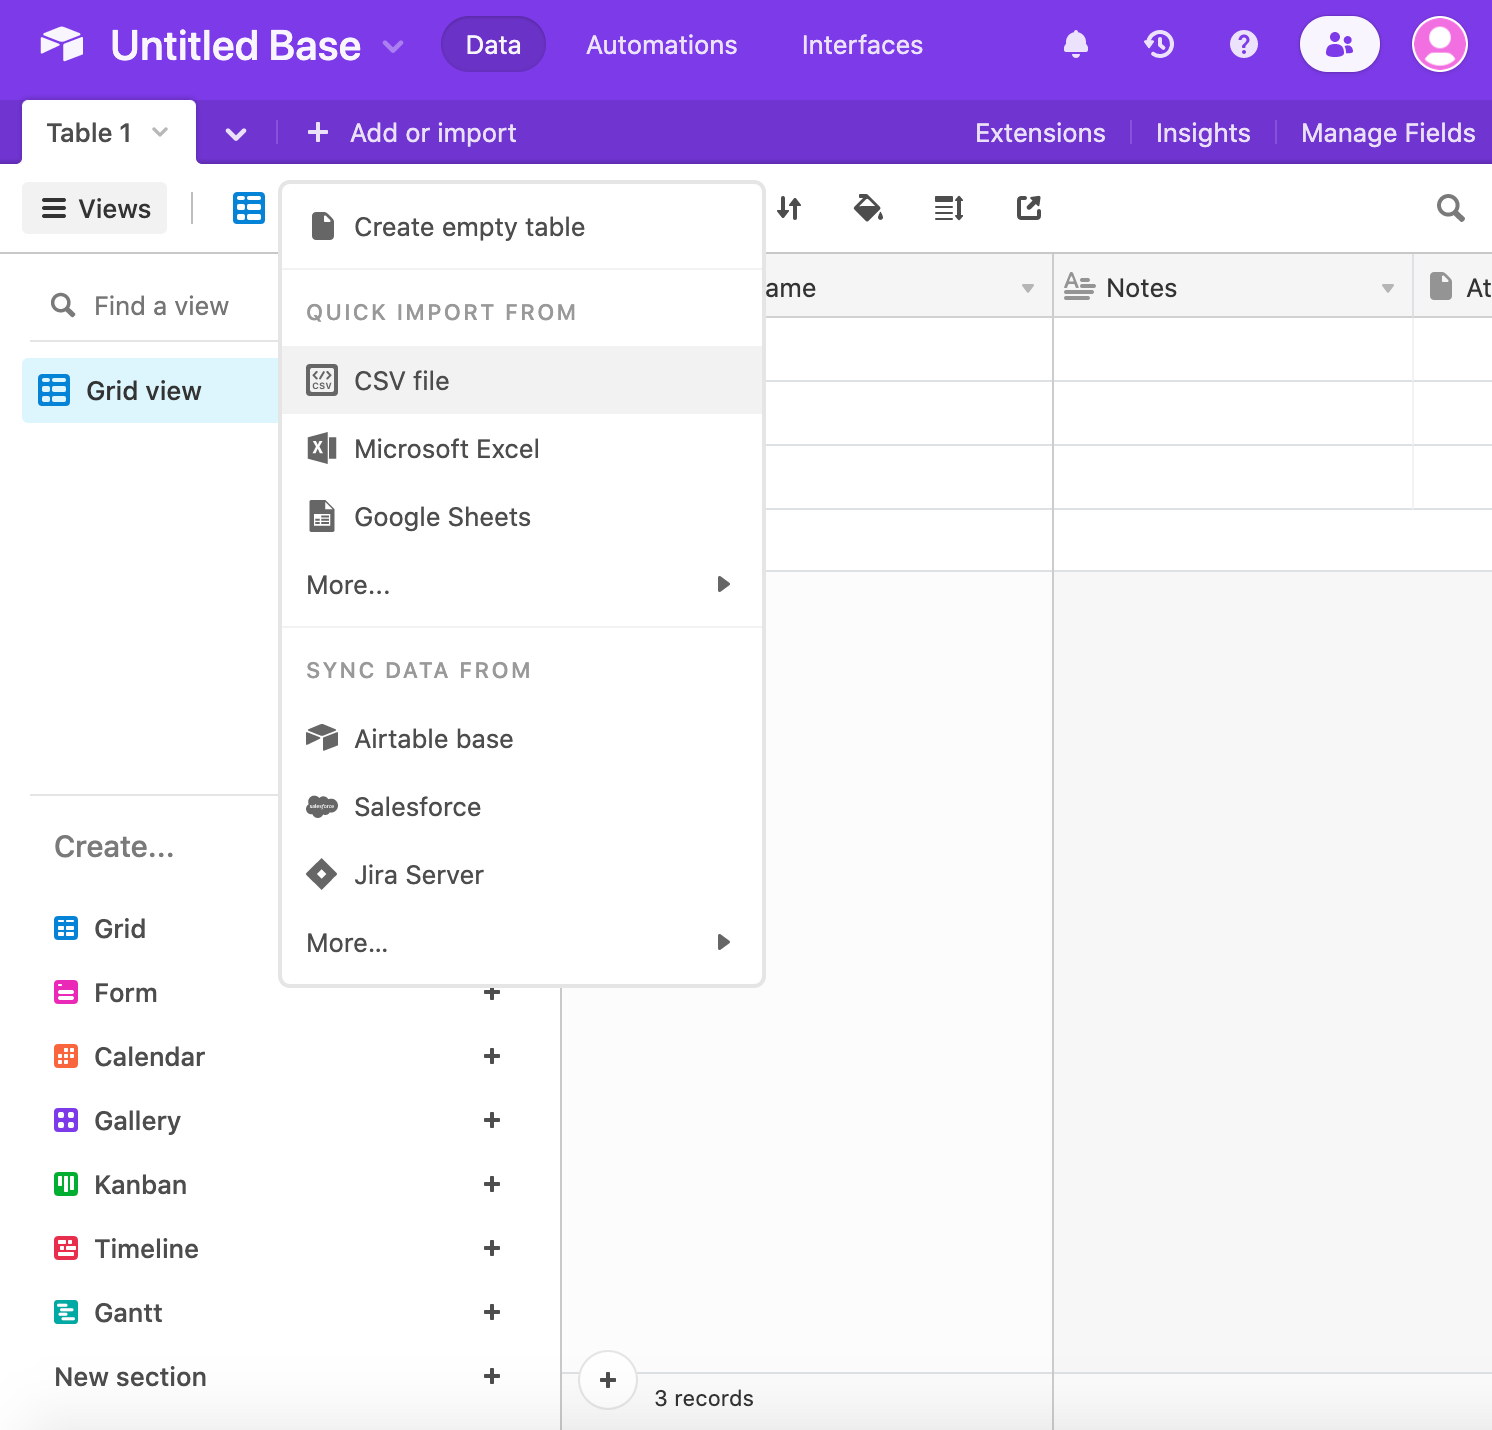The height and width of the screenshot is (1430, 1492).
Task: Open the tables list chevron
Action: click(236, 134)
